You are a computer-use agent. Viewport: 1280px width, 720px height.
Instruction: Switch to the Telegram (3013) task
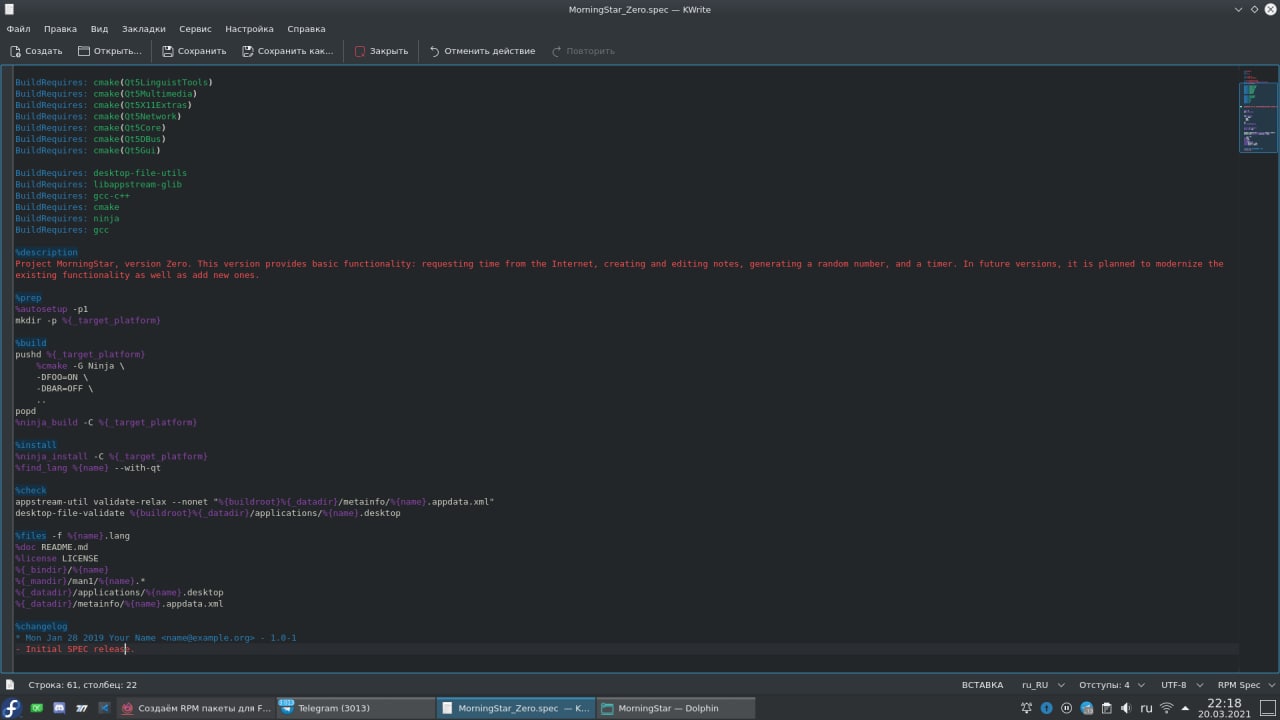(355, 708)
